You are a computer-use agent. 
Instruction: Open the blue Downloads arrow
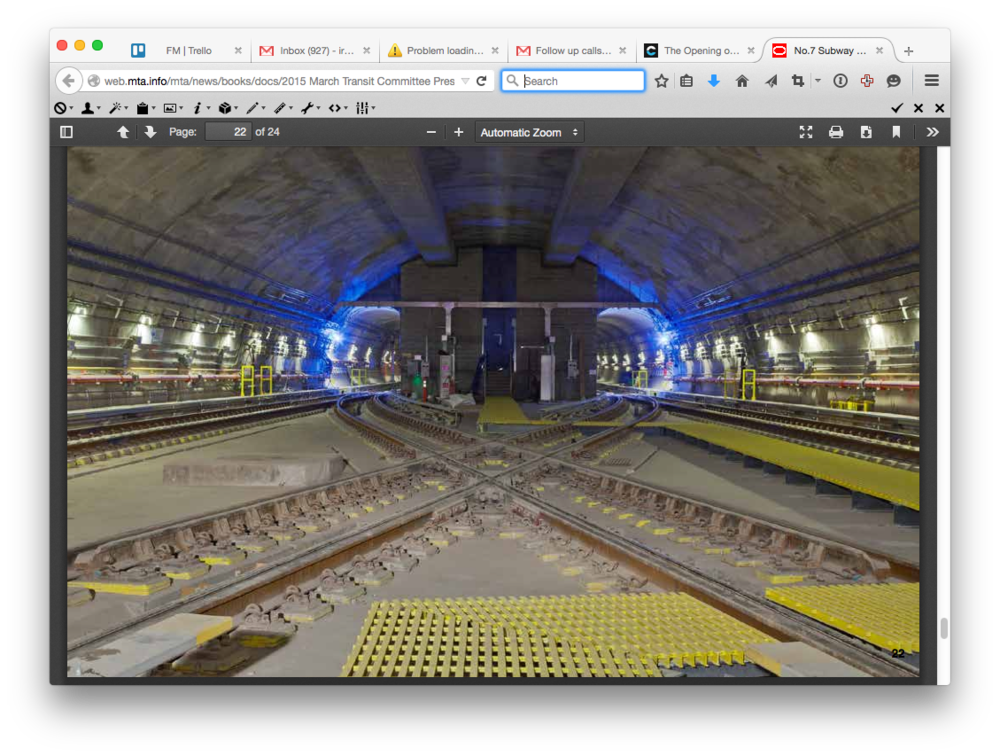[x=713, y=81]
